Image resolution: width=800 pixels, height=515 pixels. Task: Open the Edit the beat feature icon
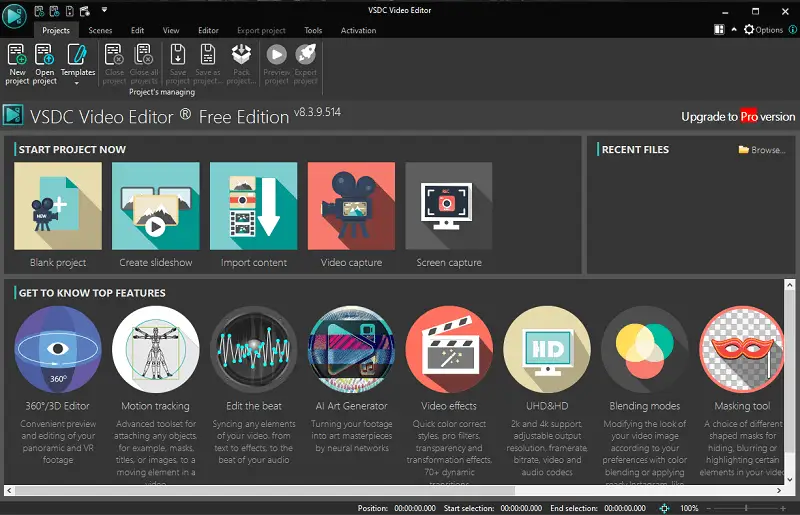click(x=254, y=349)
